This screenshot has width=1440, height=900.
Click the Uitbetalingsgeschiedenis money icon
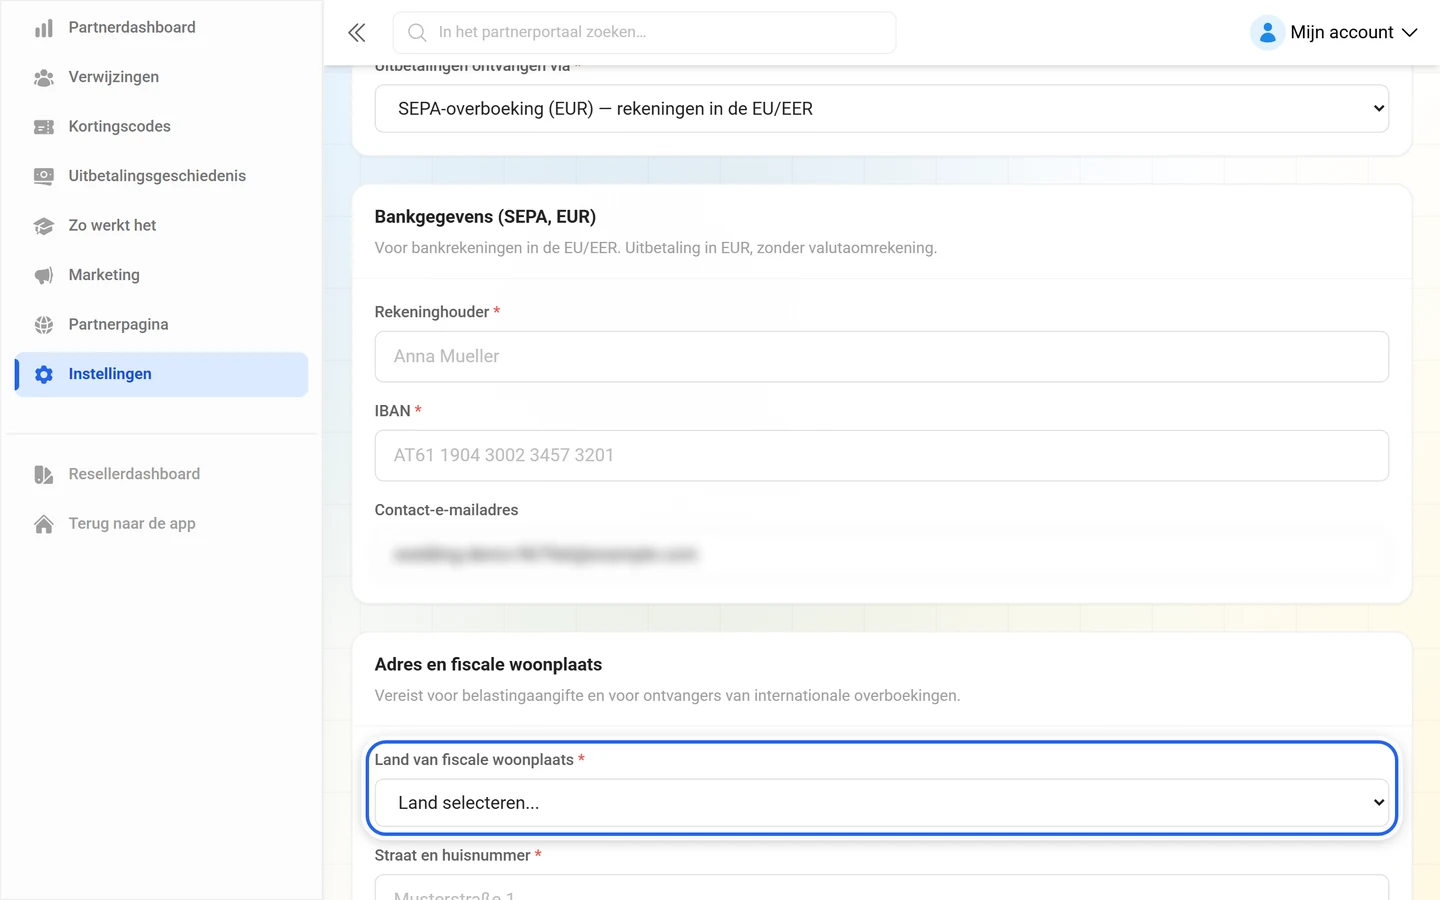(x=43, y=176)
